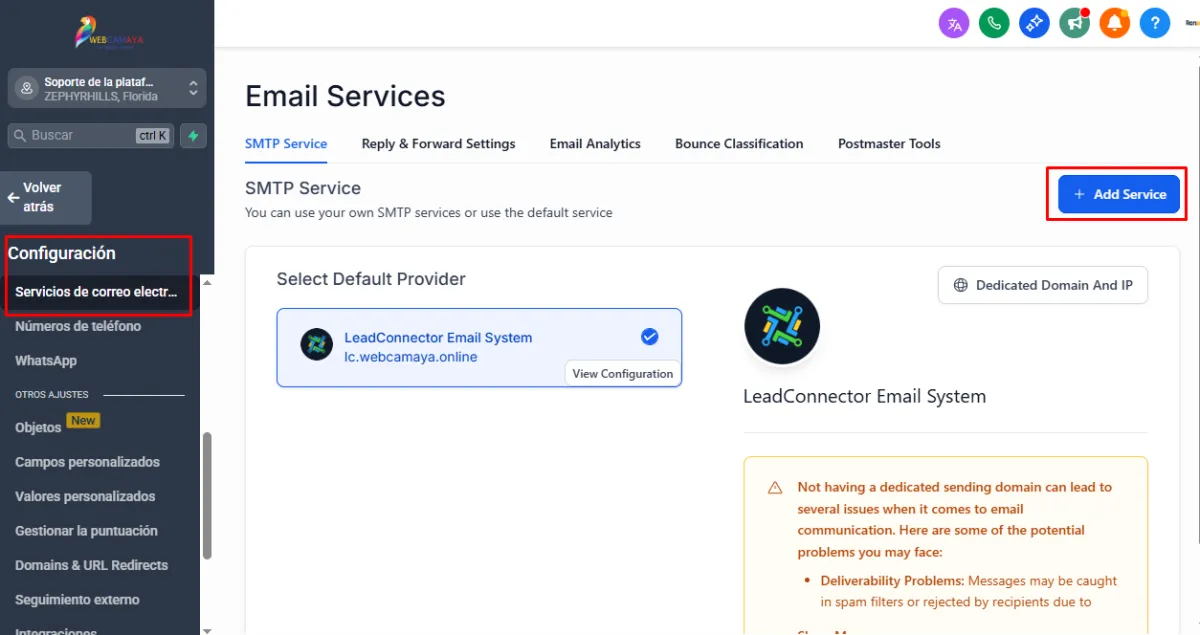Open the megaphone announcements icon
The width and height of the screenshot is (1200, 635).
[x=1075, y=23]
